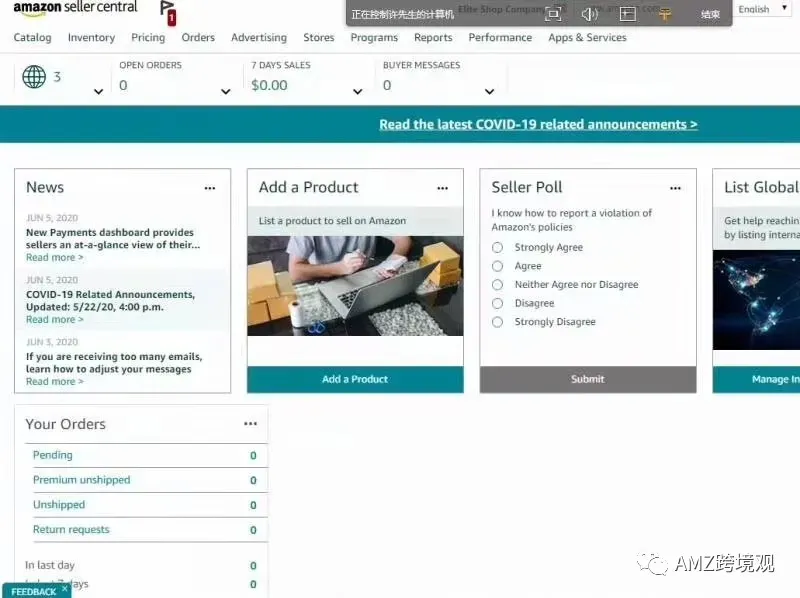Close the Feedback tab with the X
Image resolution: width=800 pixels, height=598 pixels.
click(65, 589)
